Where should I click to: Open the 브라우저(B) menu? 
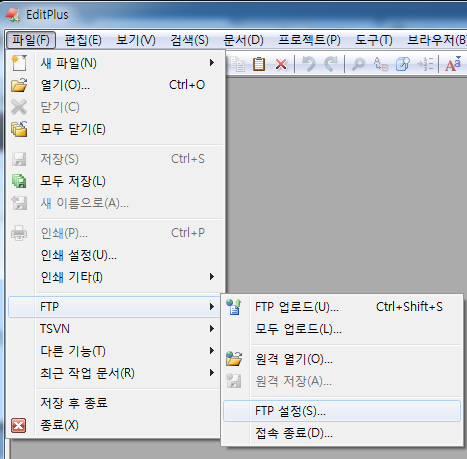436,40
